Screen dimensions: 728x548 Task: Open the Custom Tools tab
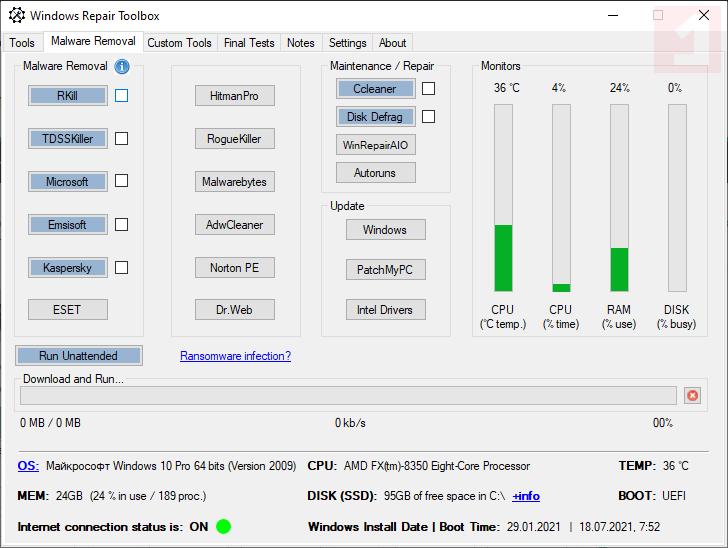(180, 43)
